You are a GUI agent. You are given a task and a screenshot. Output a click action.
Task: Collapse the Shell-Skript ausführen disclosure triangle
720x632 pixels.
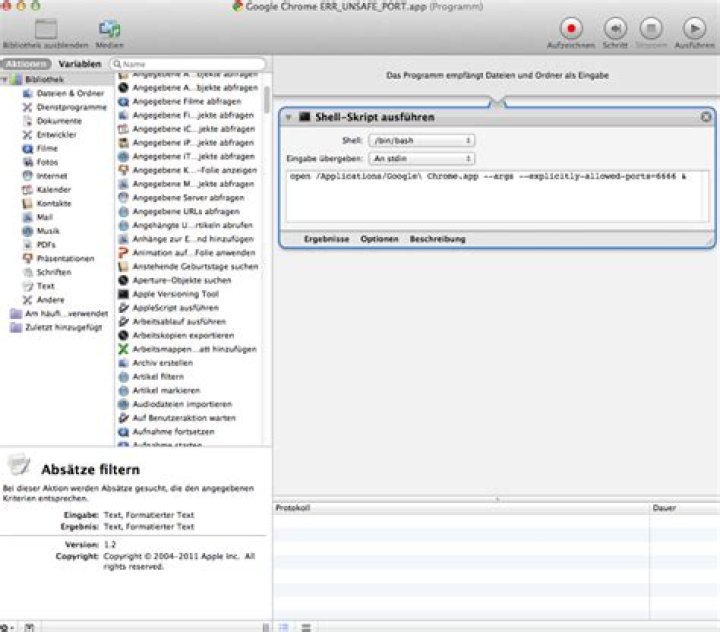(x=288, y=118)
